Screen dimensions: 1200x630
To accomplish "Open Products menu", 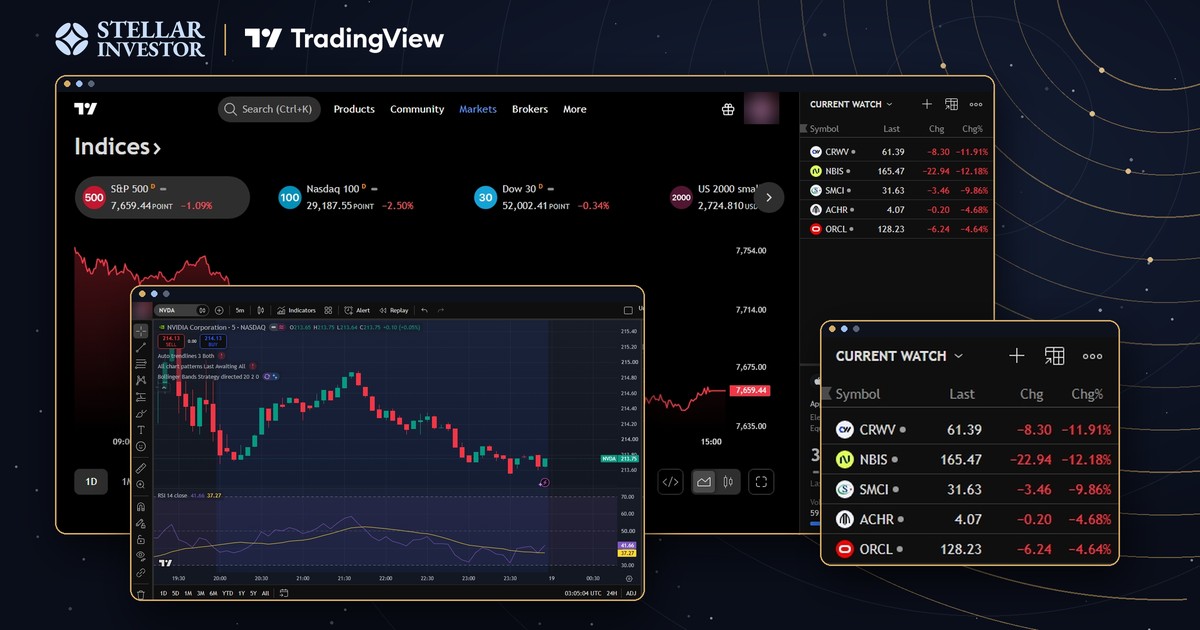I will click(x=354, y=109).
